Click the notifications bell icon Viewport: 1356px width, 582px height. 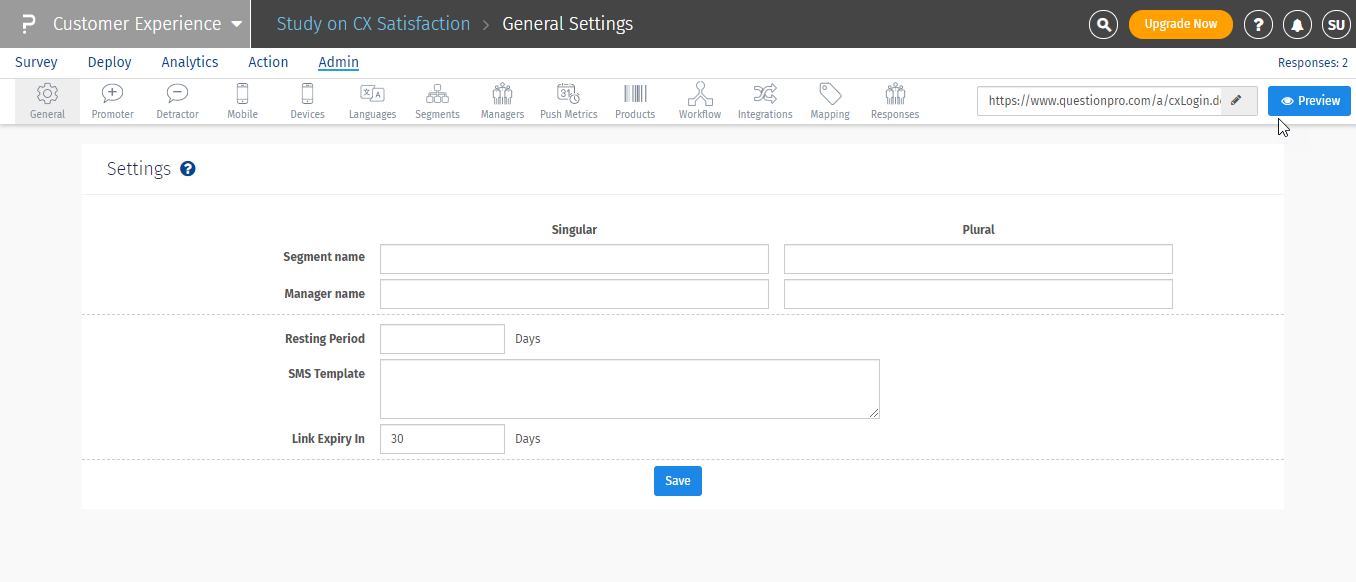click(x=1297, y=24)
